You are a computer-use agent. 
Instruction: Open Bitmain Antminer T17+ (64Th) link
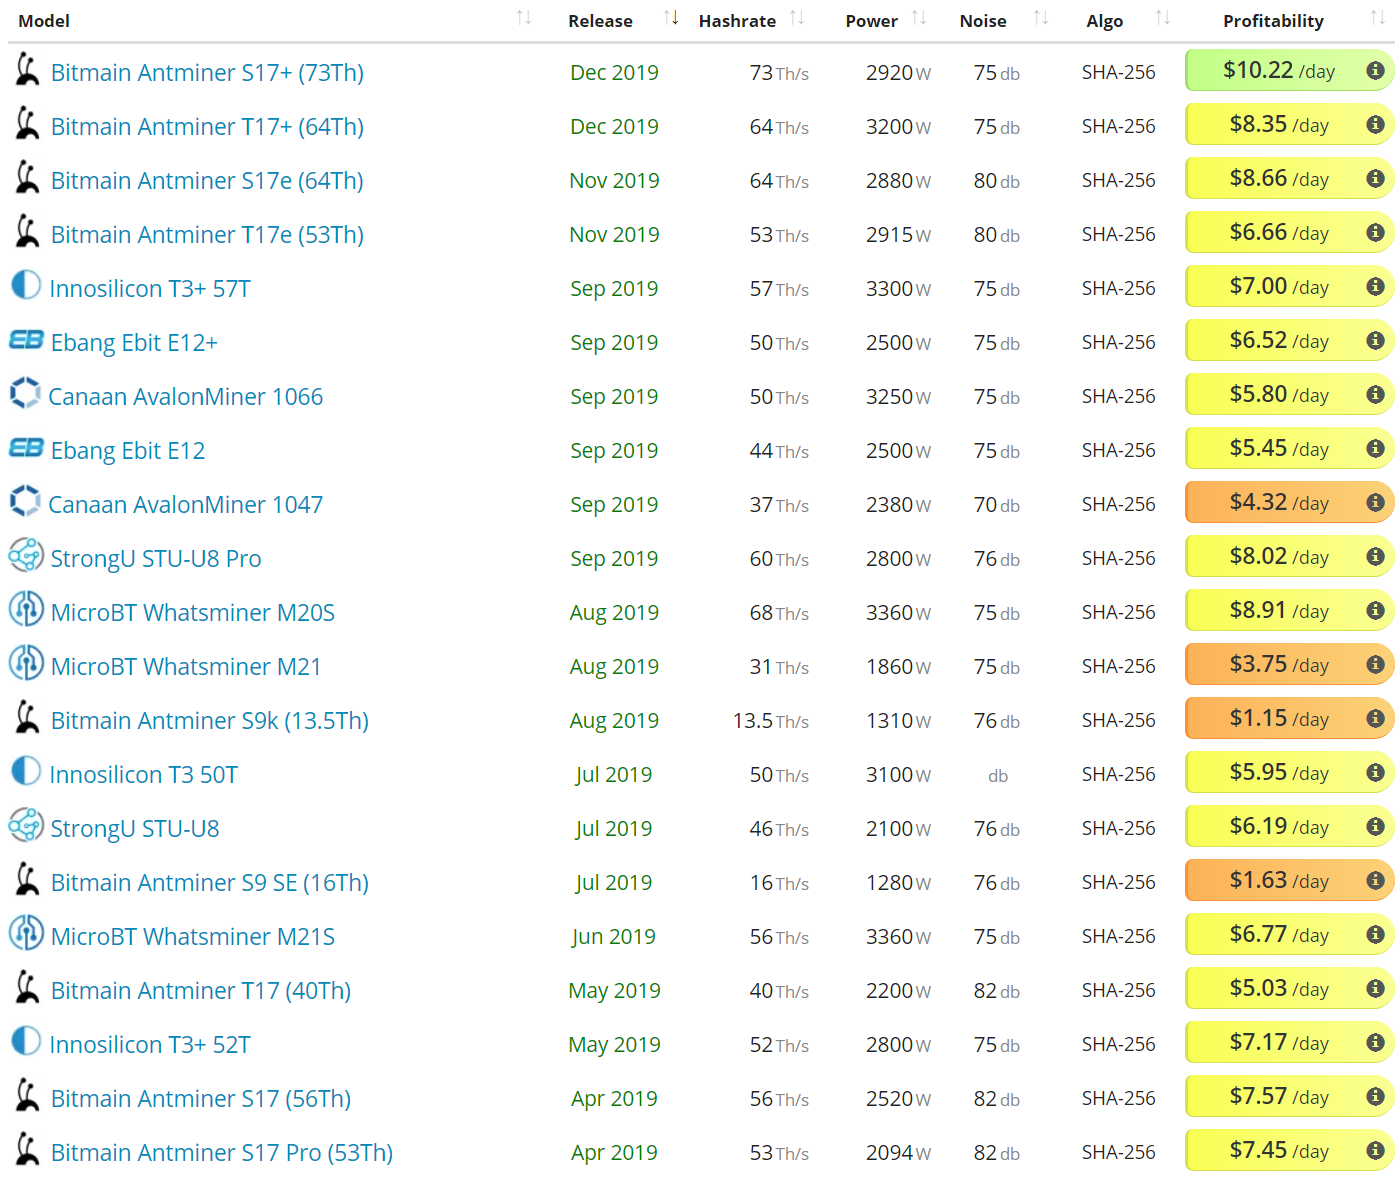pos(207,127)
